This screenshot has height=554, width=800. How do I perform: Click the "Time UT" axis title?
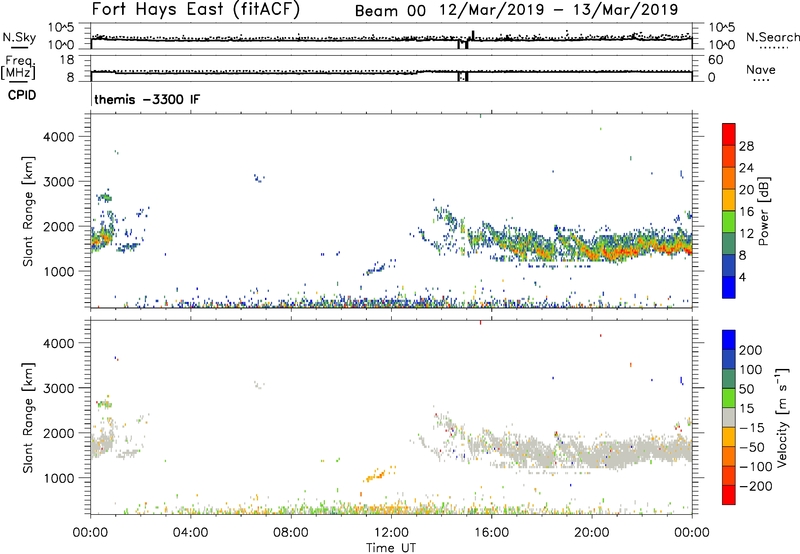[391, 548]
